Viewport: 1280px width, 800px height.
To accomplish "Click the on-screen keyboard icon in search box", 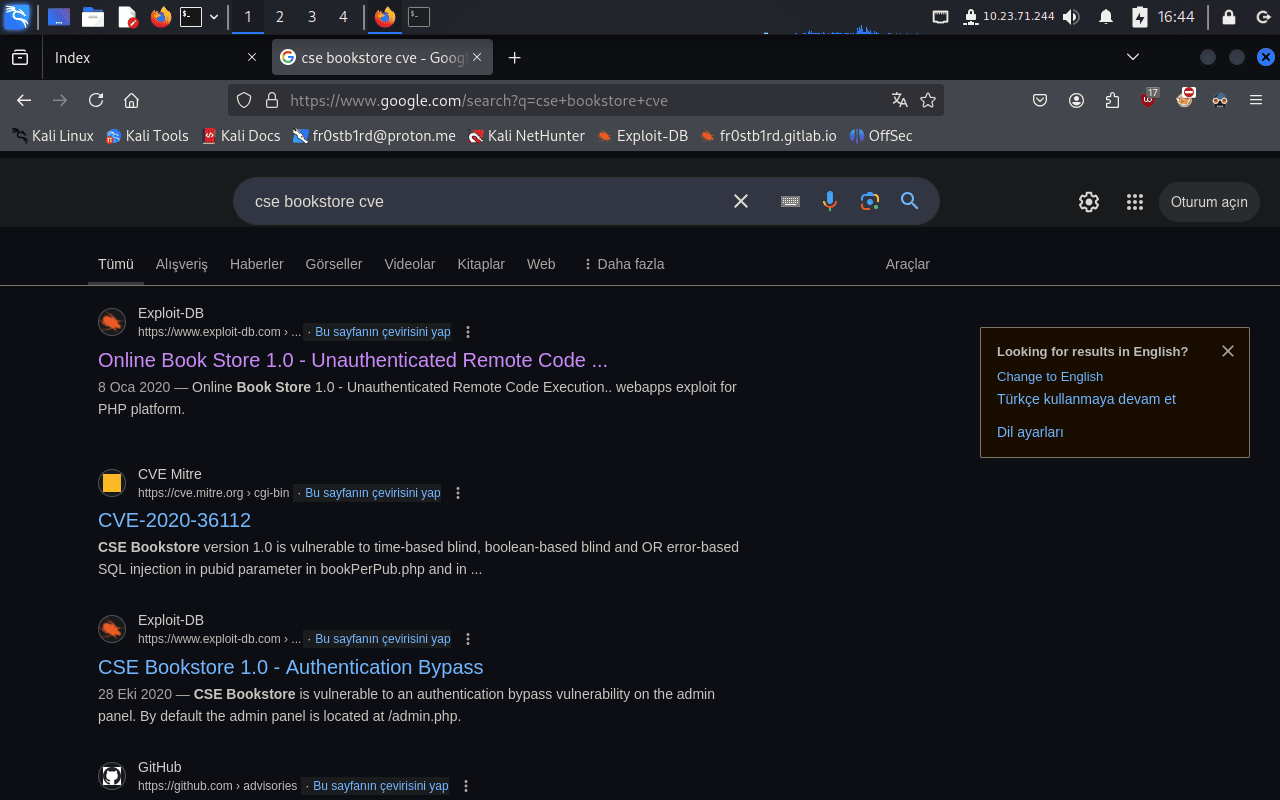I will coord(790,201).
